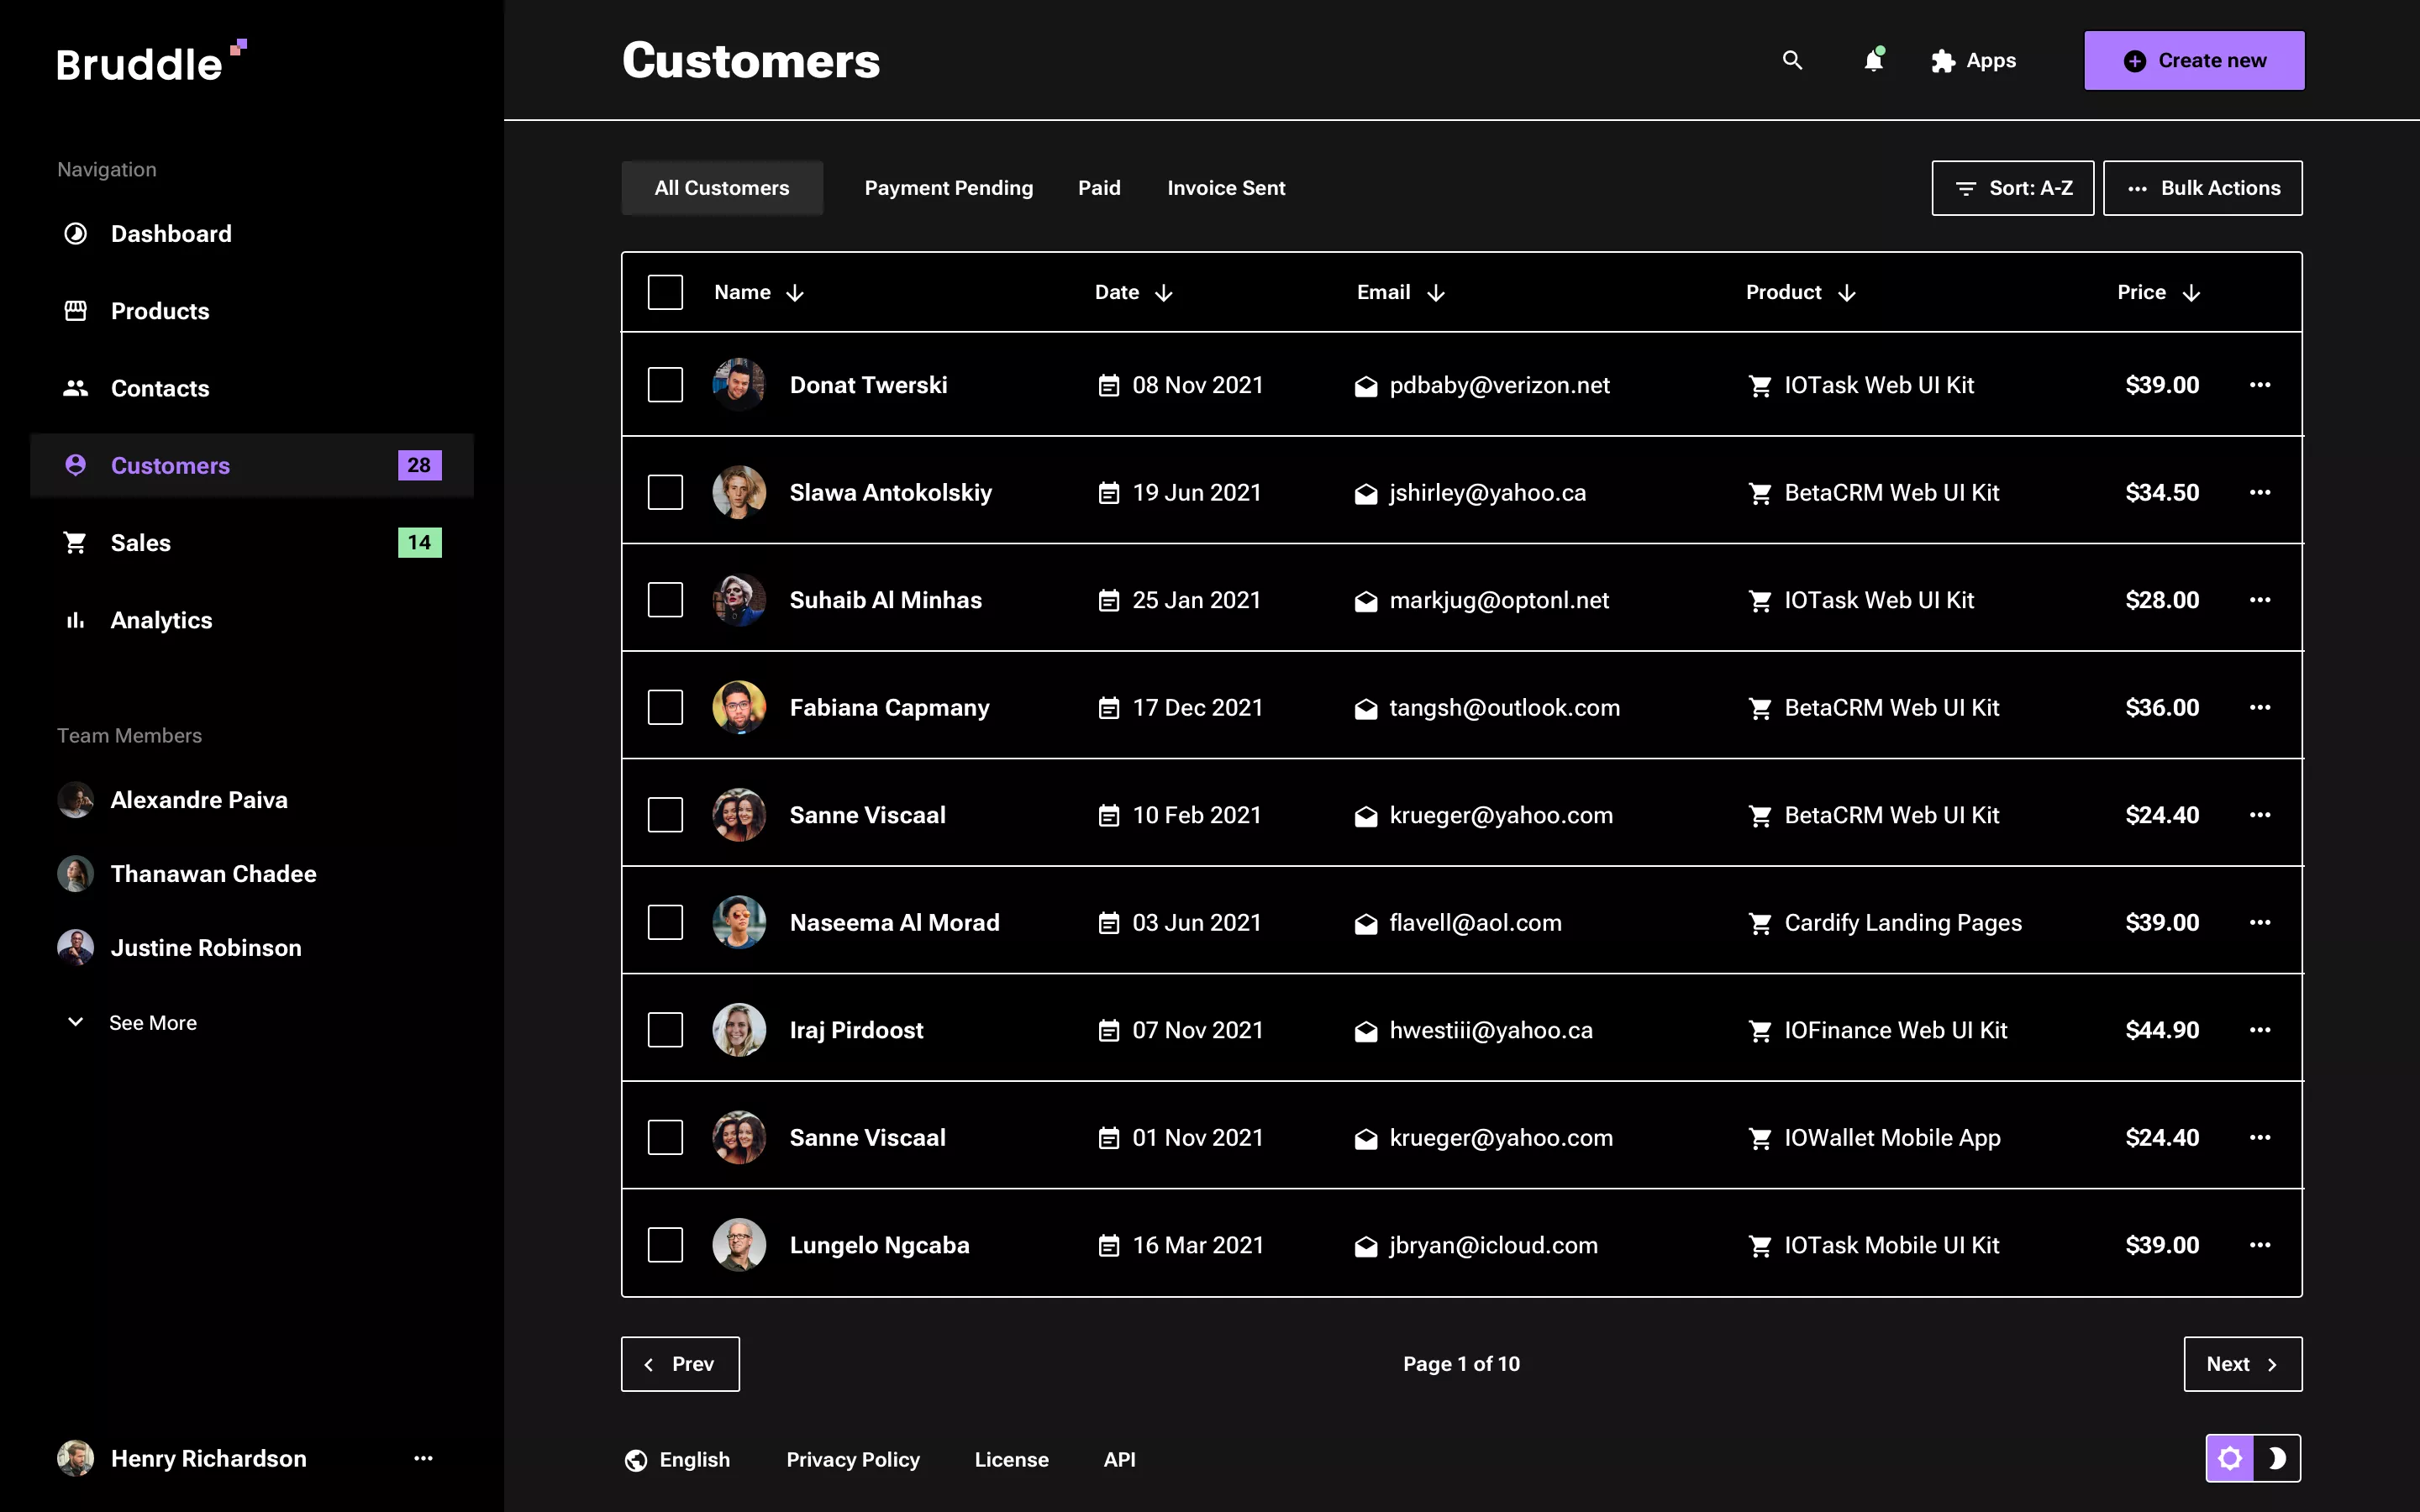Click the Create new button
This screenshot has height=1512, width=2420.
click(2193, 60)
